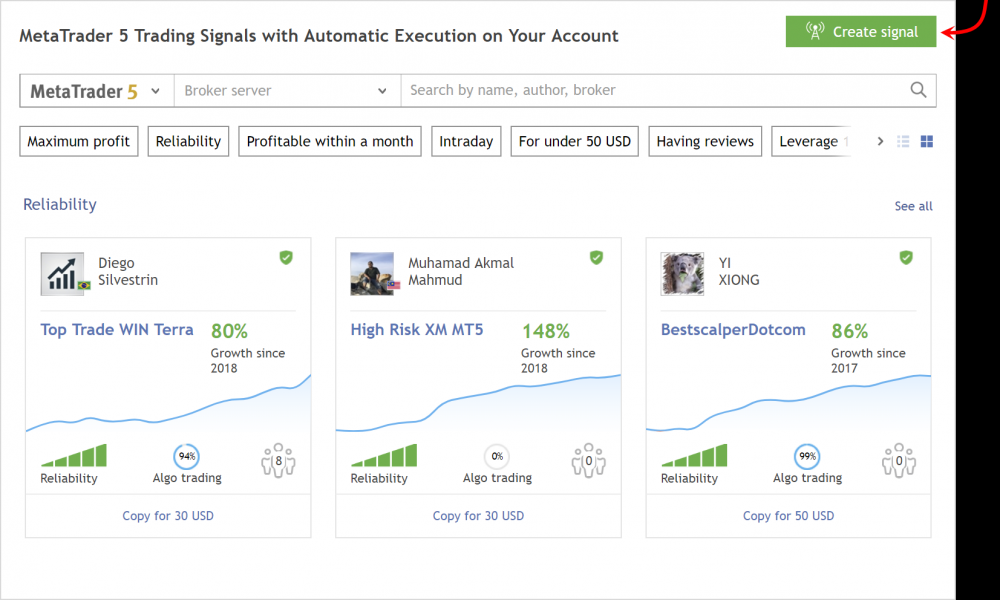This screenshot has height=600, width=1000.
Task: Select the Leverage filter tag
Action: 811,141
